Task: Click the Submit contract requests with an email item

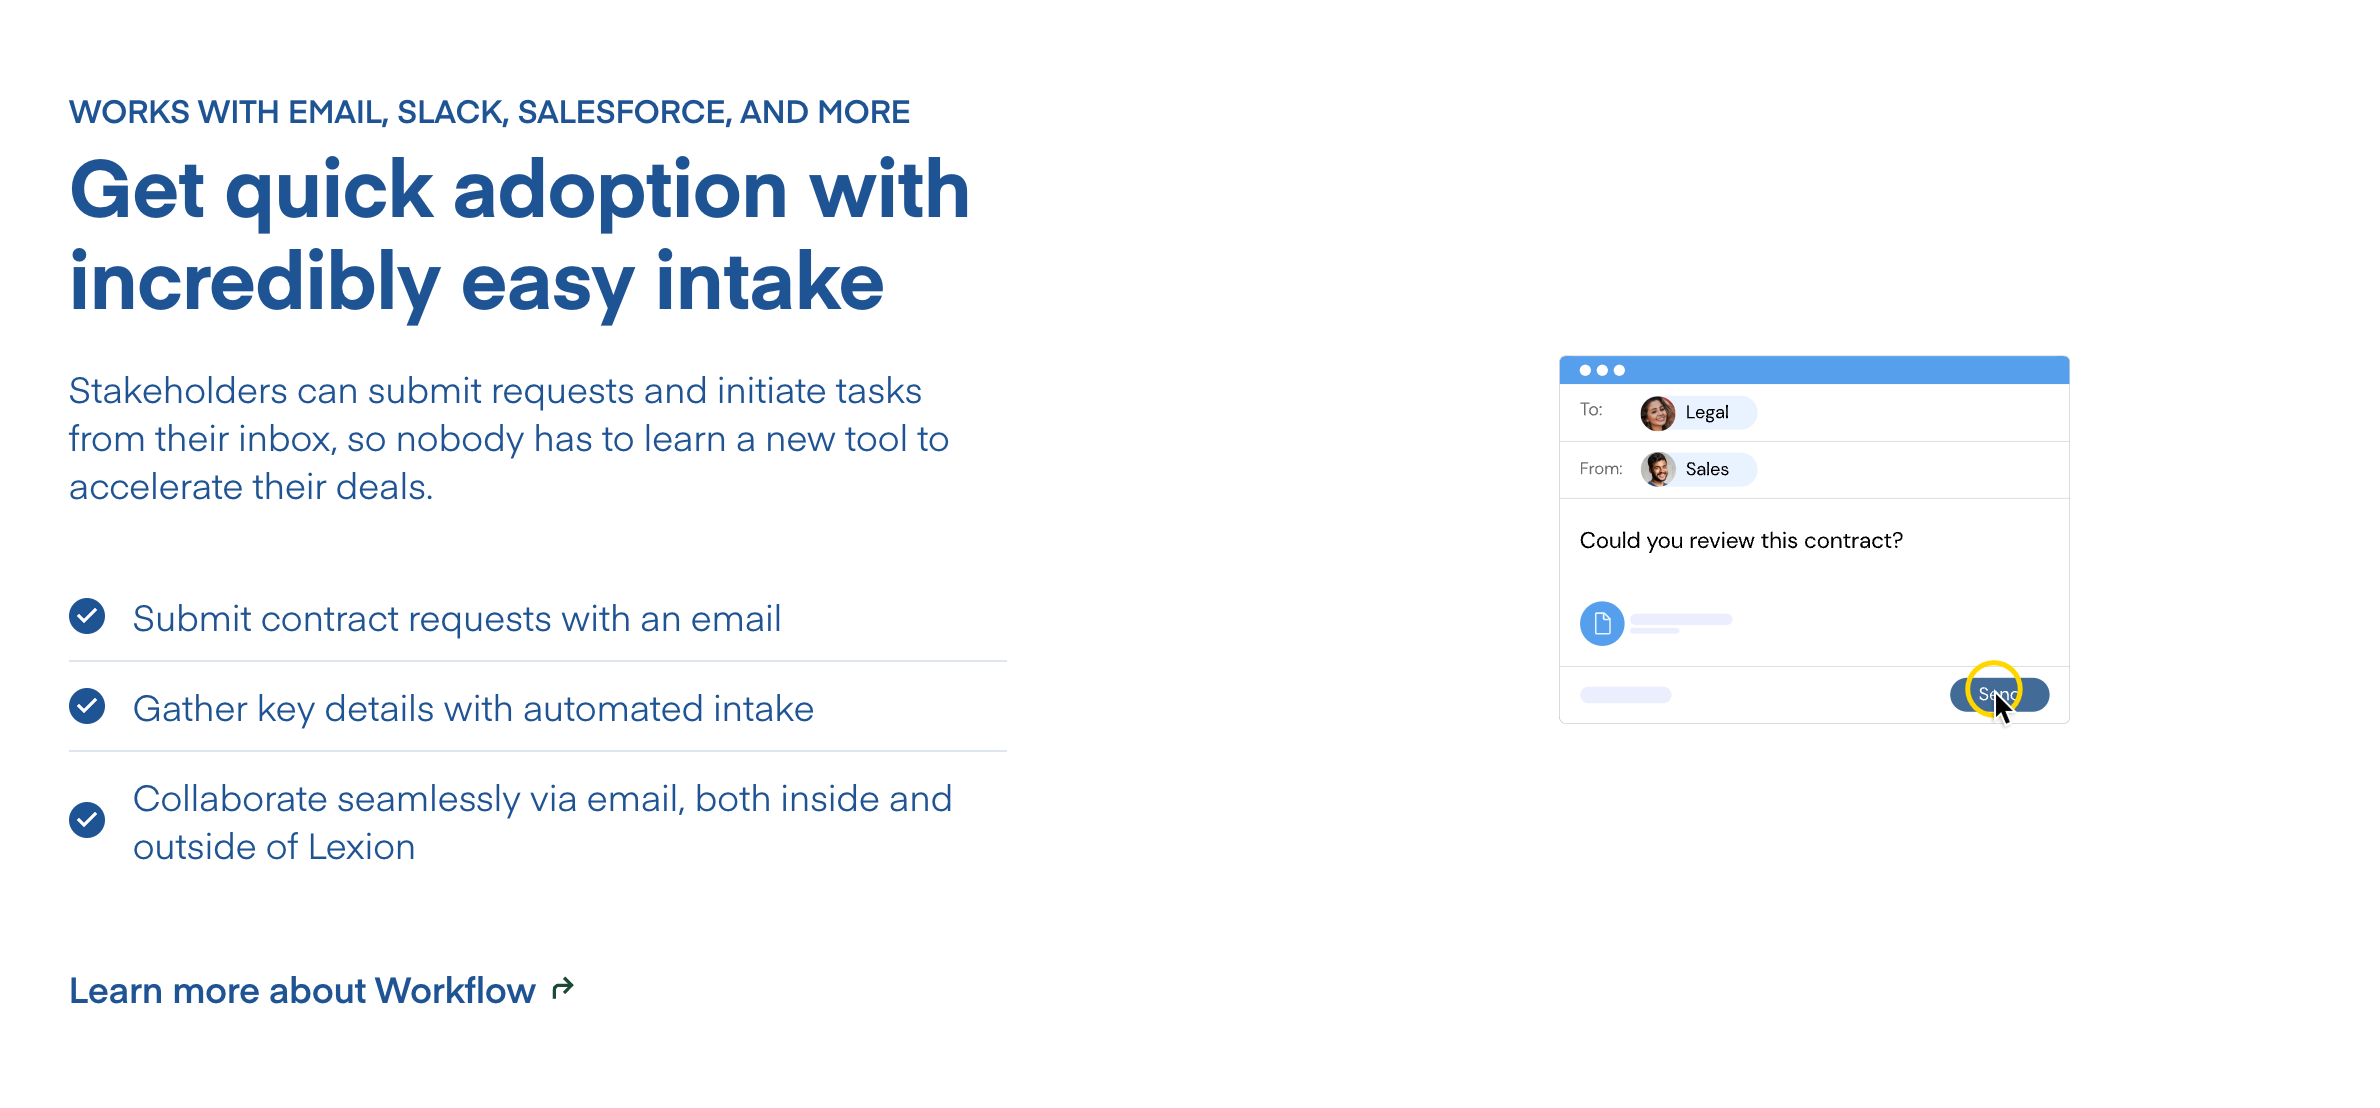Action: [456, 619]
